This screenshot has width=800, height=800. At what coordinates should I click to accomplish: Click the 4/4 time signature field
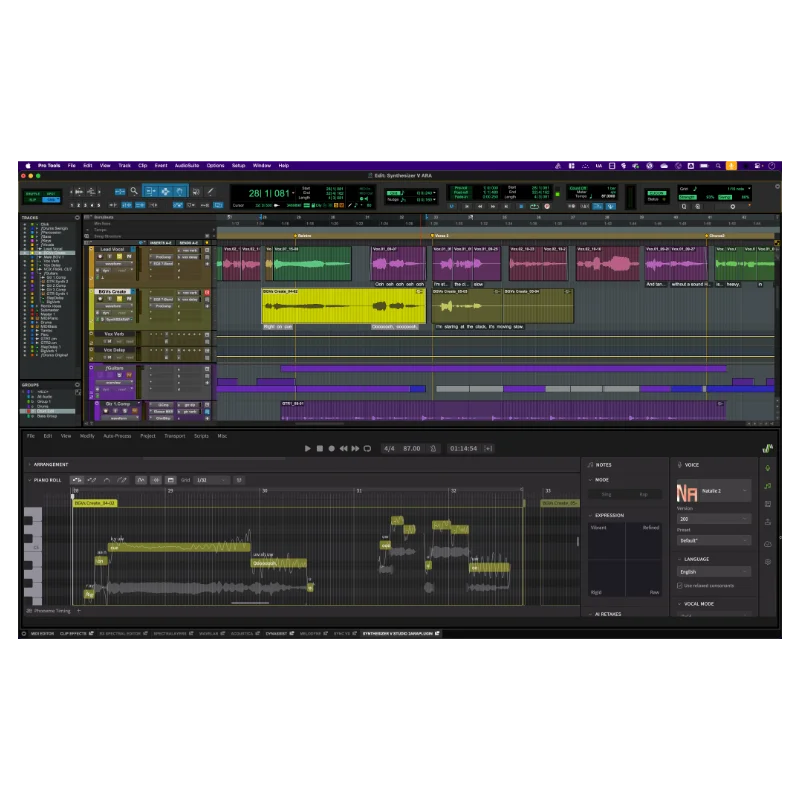389,448
